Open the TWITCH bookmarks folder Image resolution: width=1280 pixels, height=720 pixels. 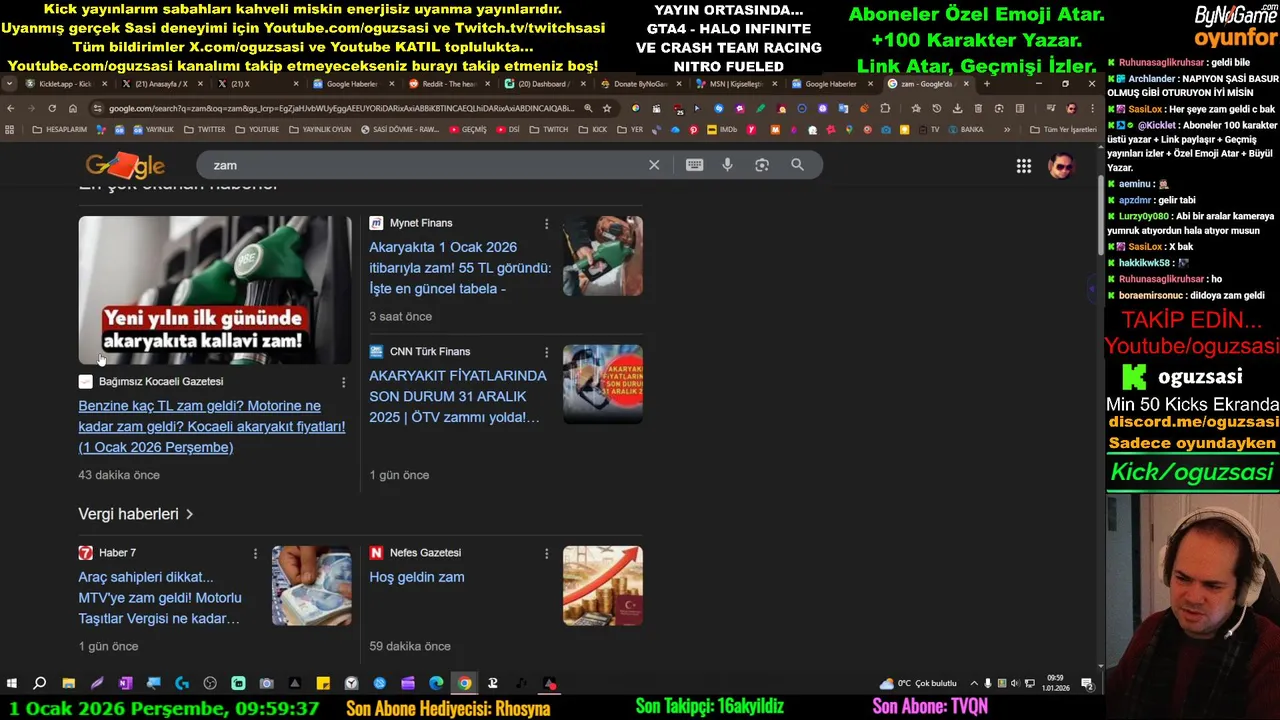(549, 129)
